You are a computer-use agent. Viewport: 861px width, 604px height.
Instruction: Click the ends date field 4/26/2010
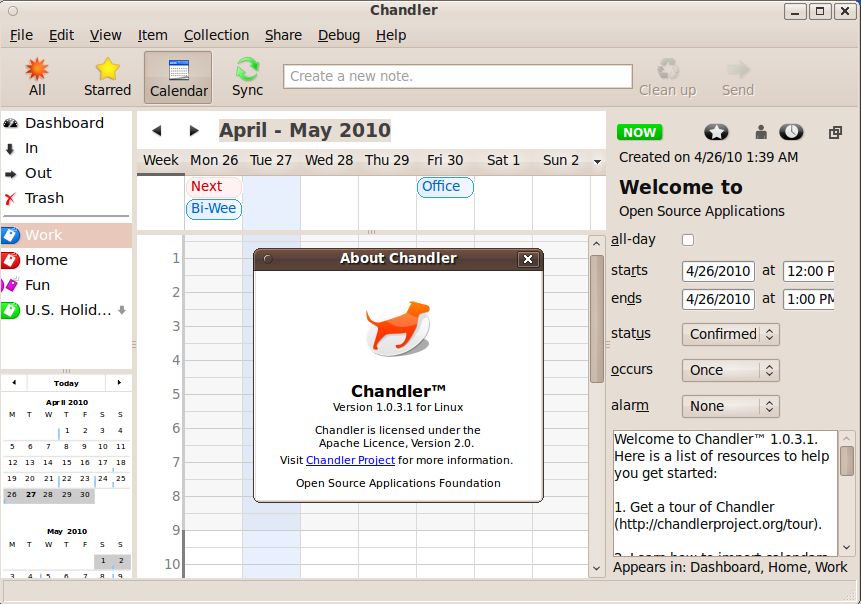[718, 299]
